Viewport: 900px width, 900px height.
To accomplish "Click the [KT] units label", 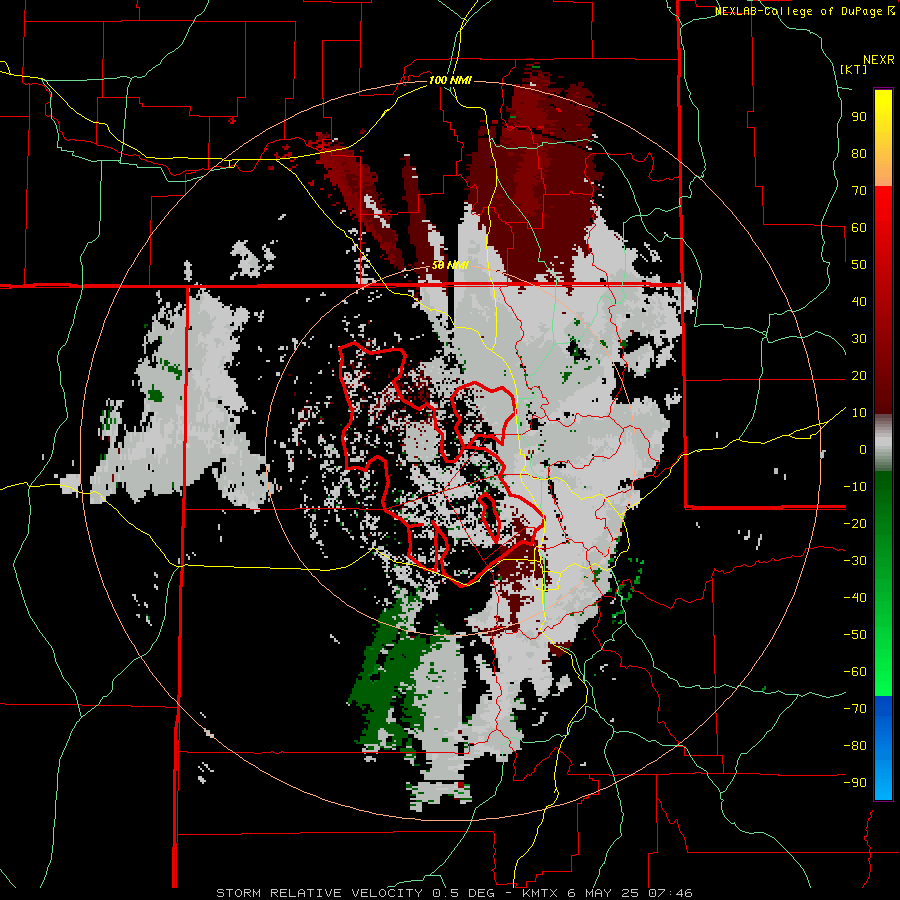I will point(854,69).
